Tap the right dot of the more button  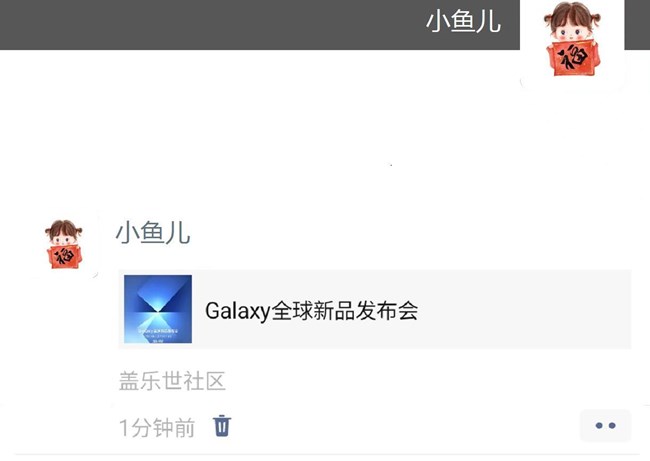612,425
